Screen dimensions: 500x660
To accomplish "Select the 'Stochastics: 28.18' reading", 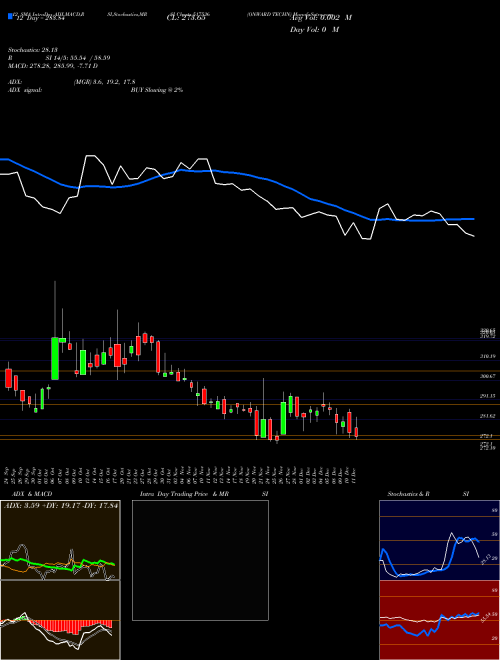I will (x=31, y=50).
